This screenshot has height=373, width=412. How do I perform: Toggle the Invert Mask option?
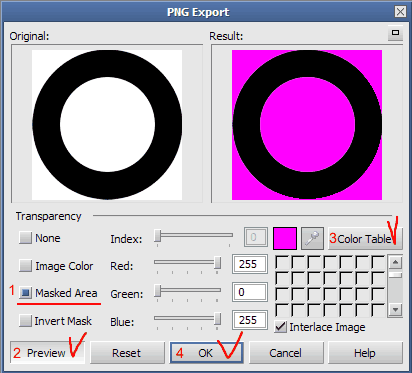55,321
